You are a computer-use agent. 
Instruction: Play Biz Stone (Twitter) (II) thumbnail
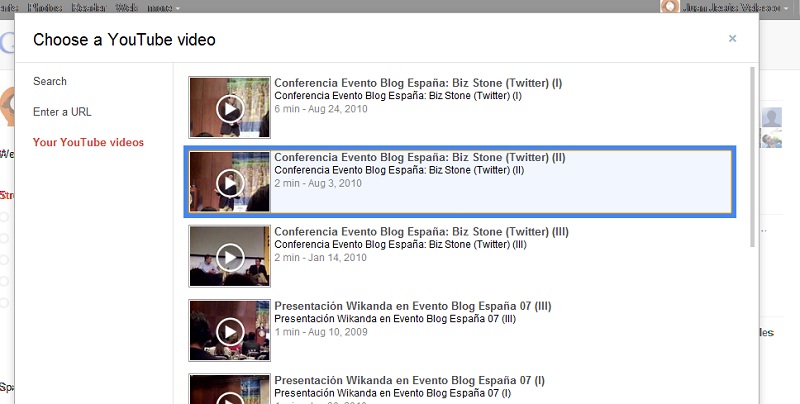click(230, 182)
